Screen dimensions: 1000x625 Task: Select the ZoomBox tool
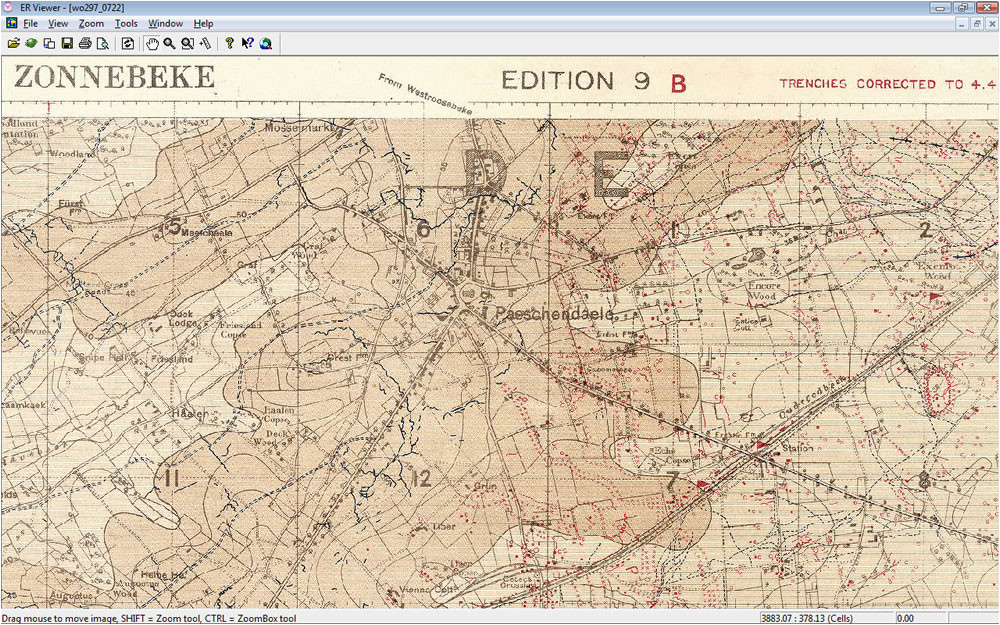click(x=187, y=43)
